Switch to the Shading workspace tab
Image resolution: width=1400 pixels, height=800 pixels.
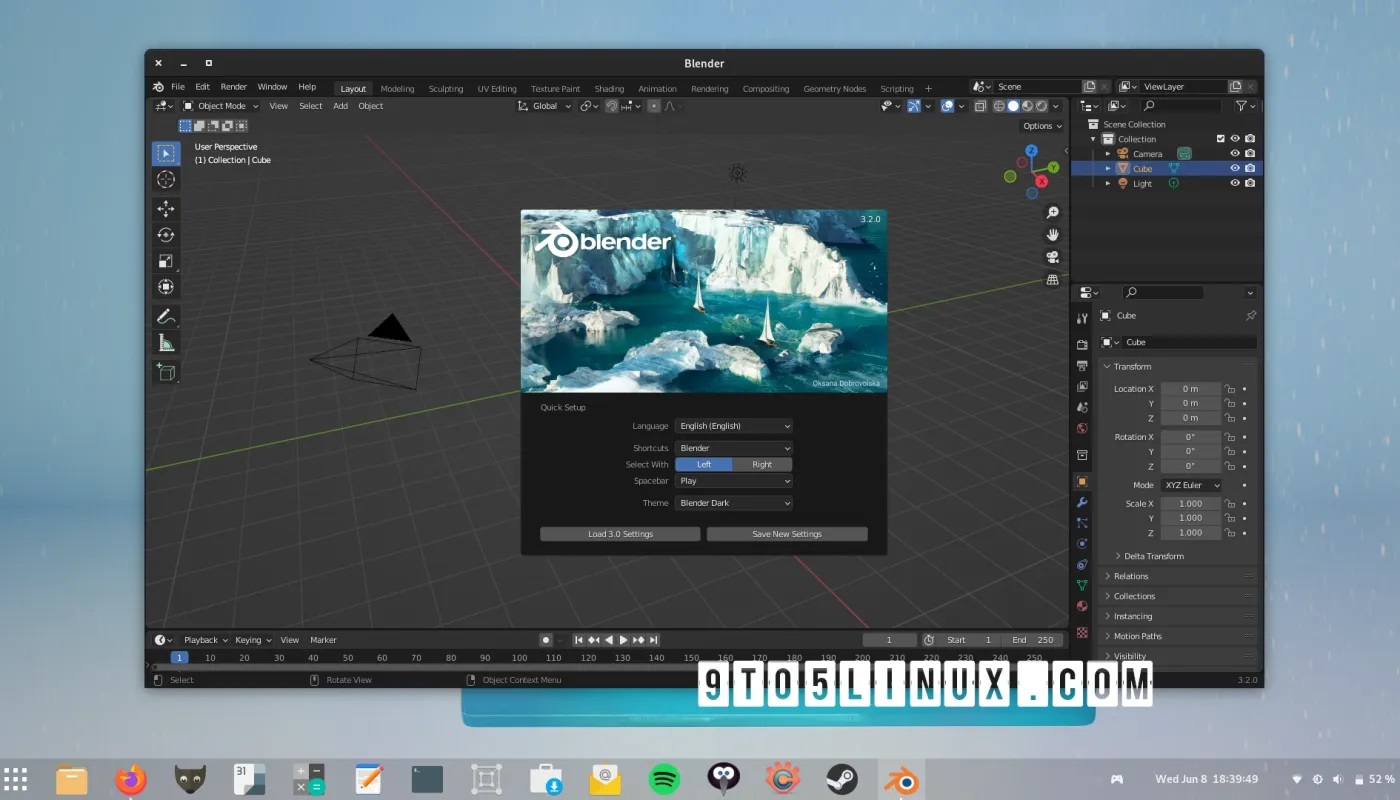click(609, 88)
